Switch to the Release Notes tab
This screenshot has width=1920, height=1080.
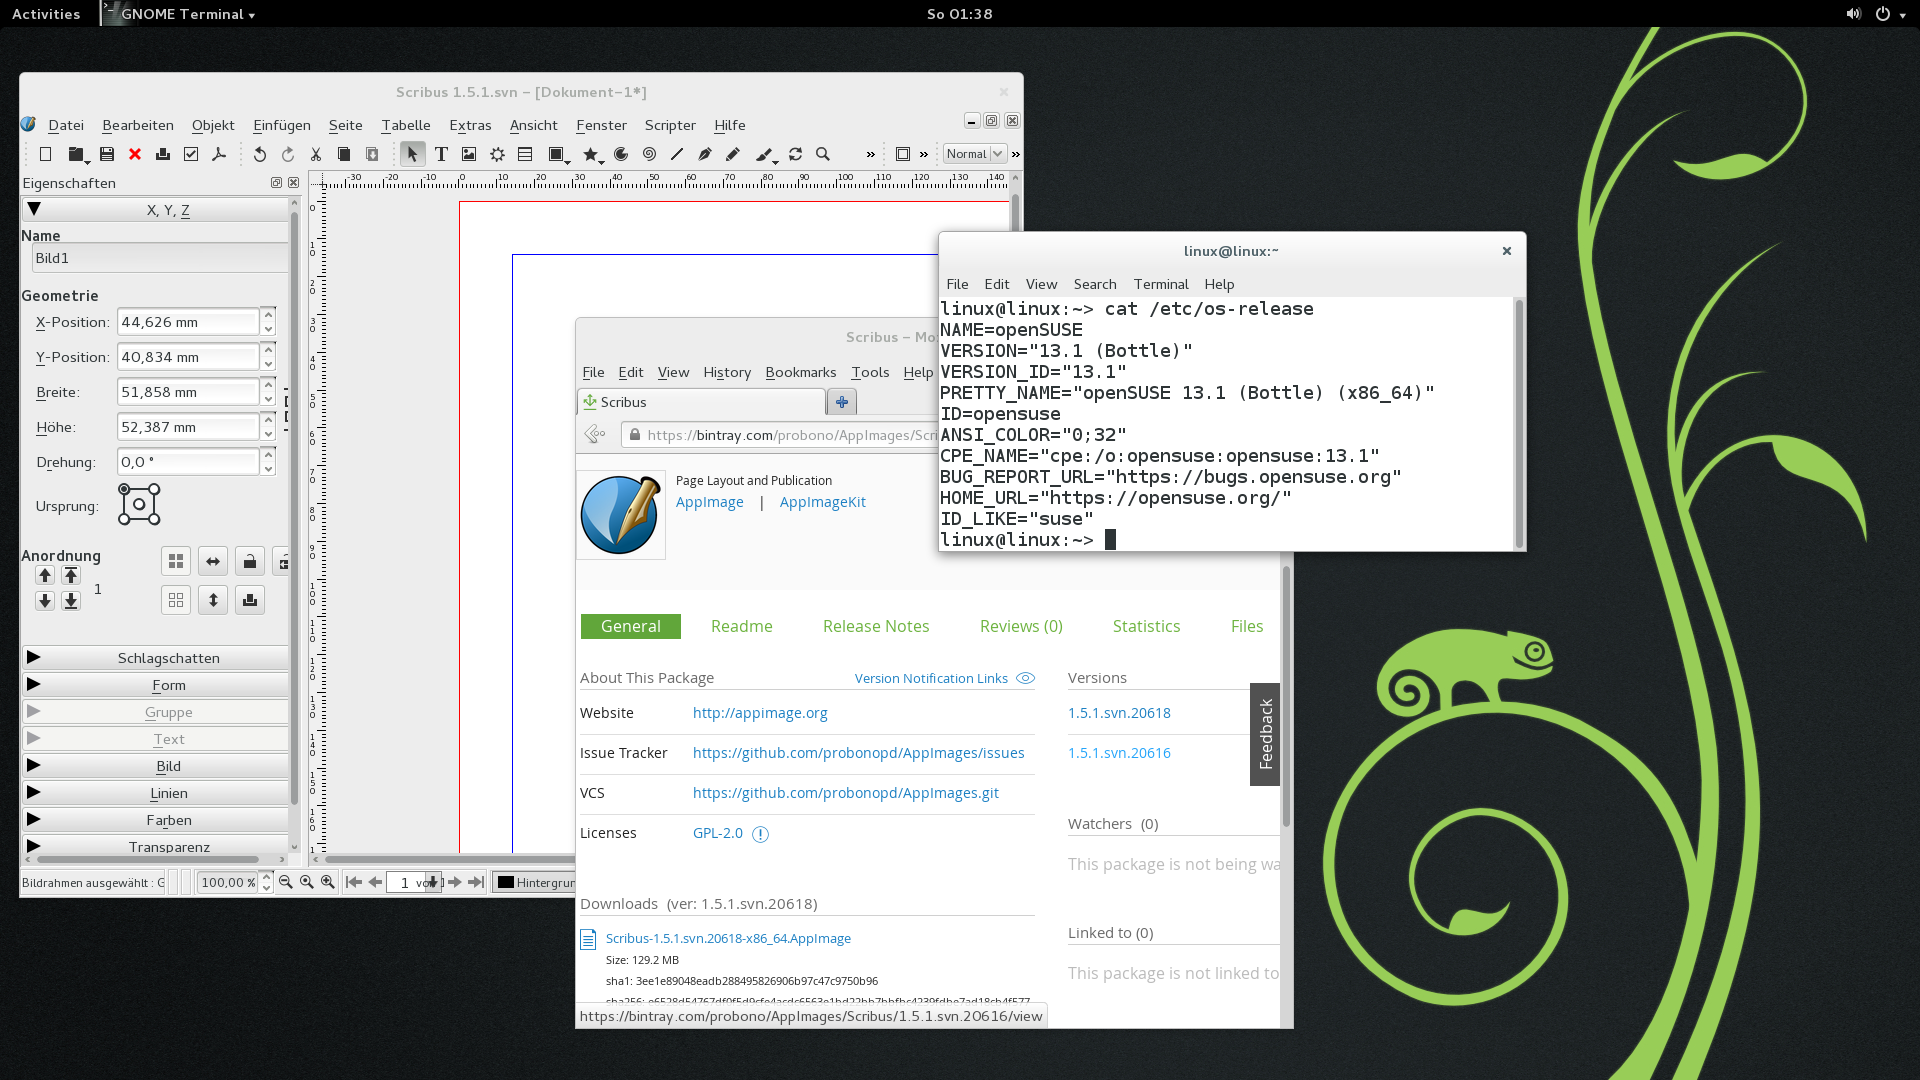tap(875, 626)
